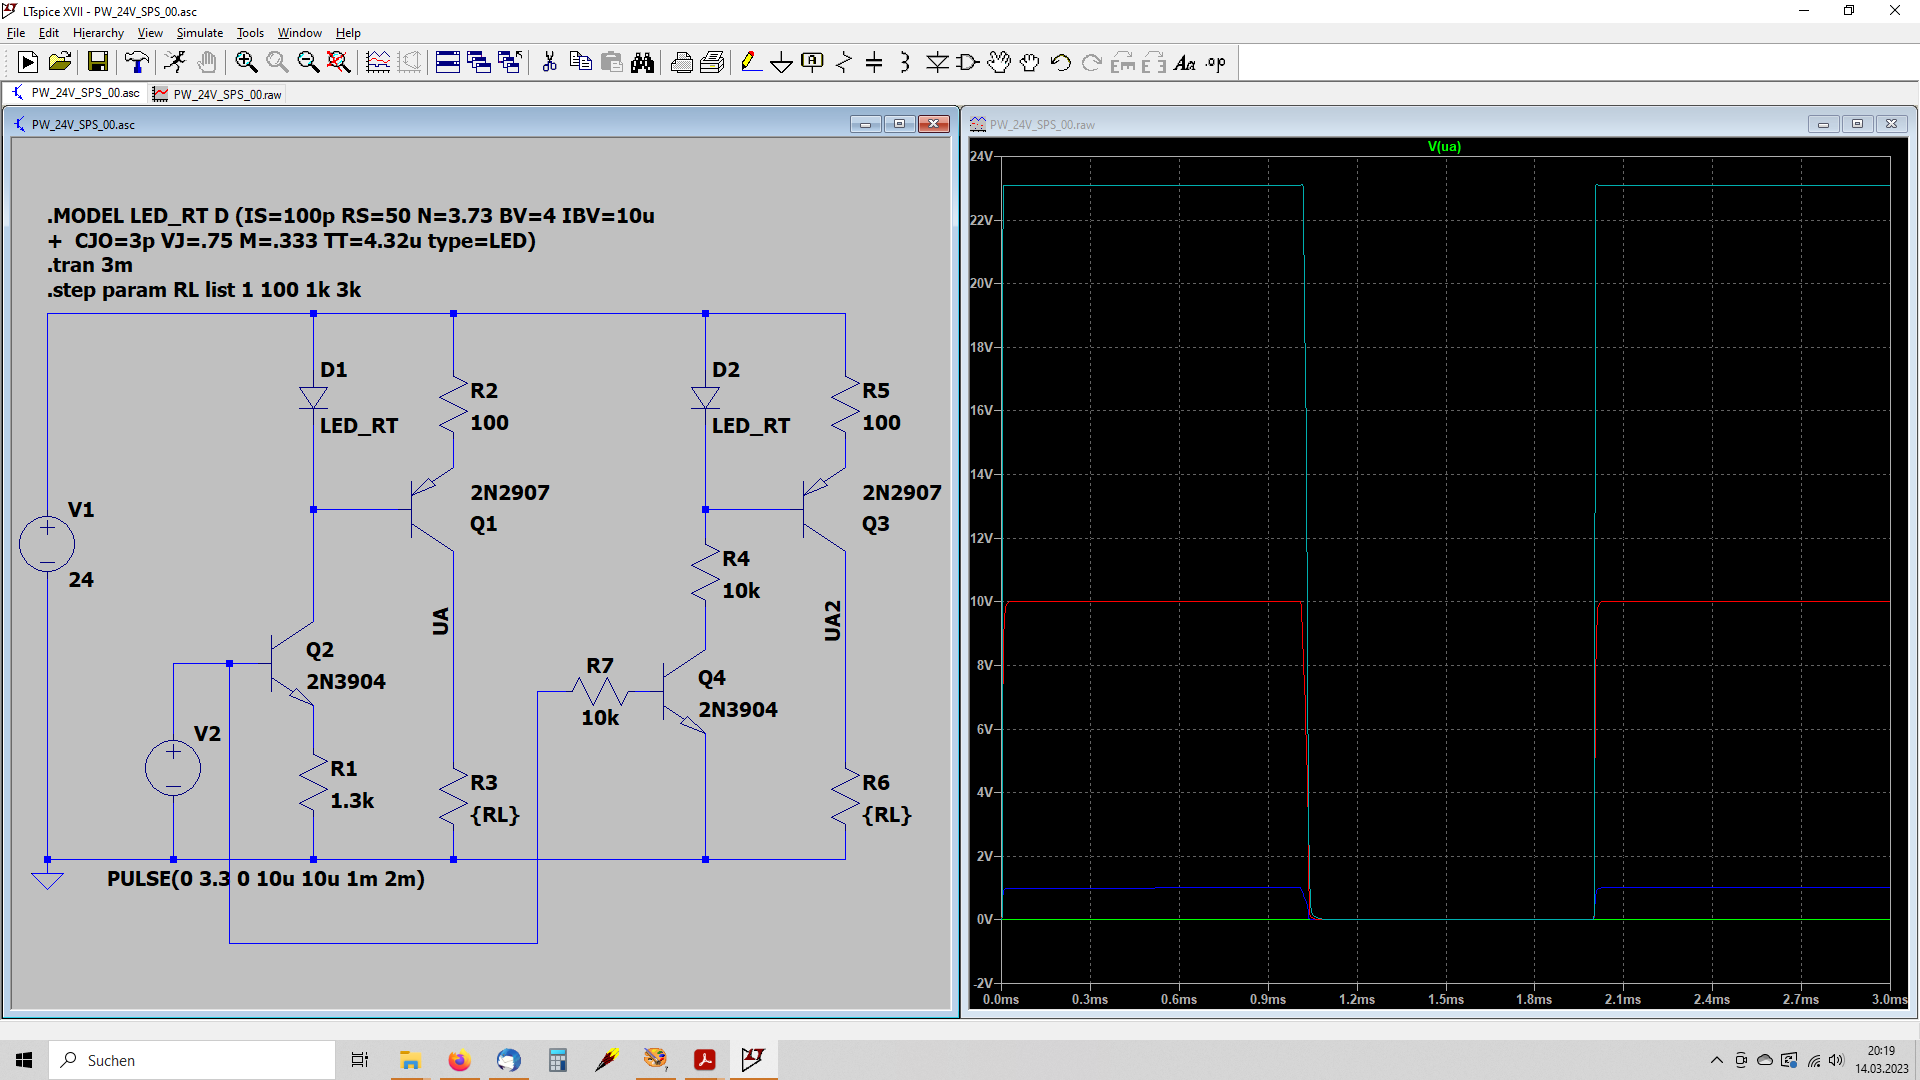
Task: Open the Control Panel hammer icon
Action: [137, 62]
